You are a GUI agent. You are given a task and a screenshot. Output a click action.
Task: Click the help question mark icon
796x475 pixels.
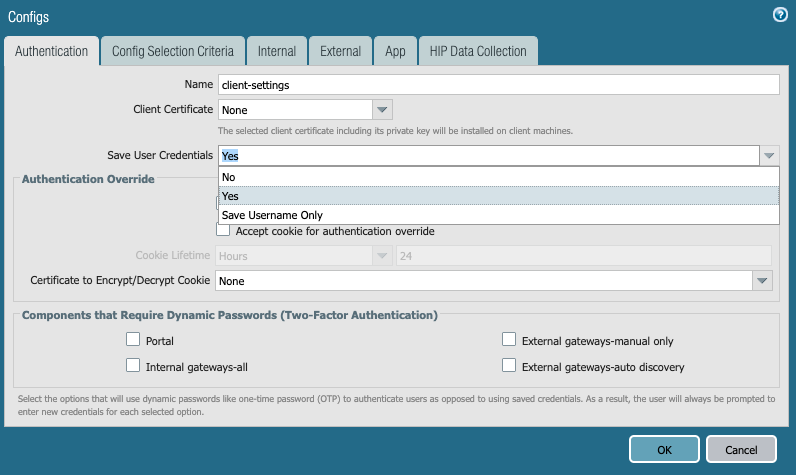pos(780,15)
